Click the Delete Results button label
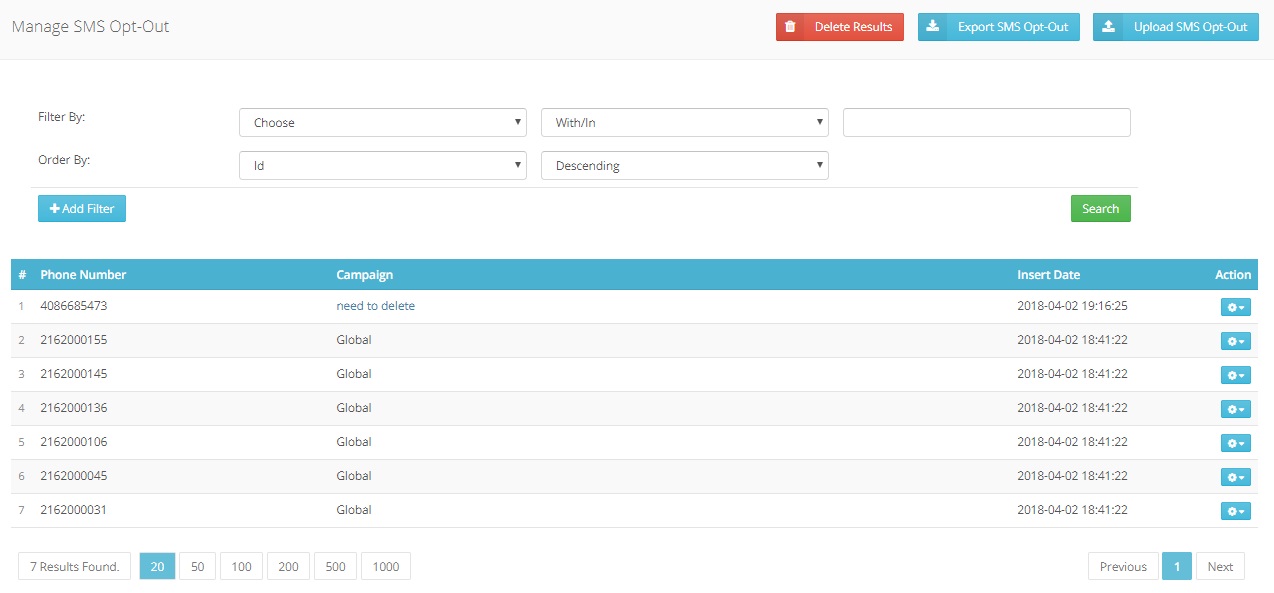This screenshot has height=593, width=1274. coord(853,27)
